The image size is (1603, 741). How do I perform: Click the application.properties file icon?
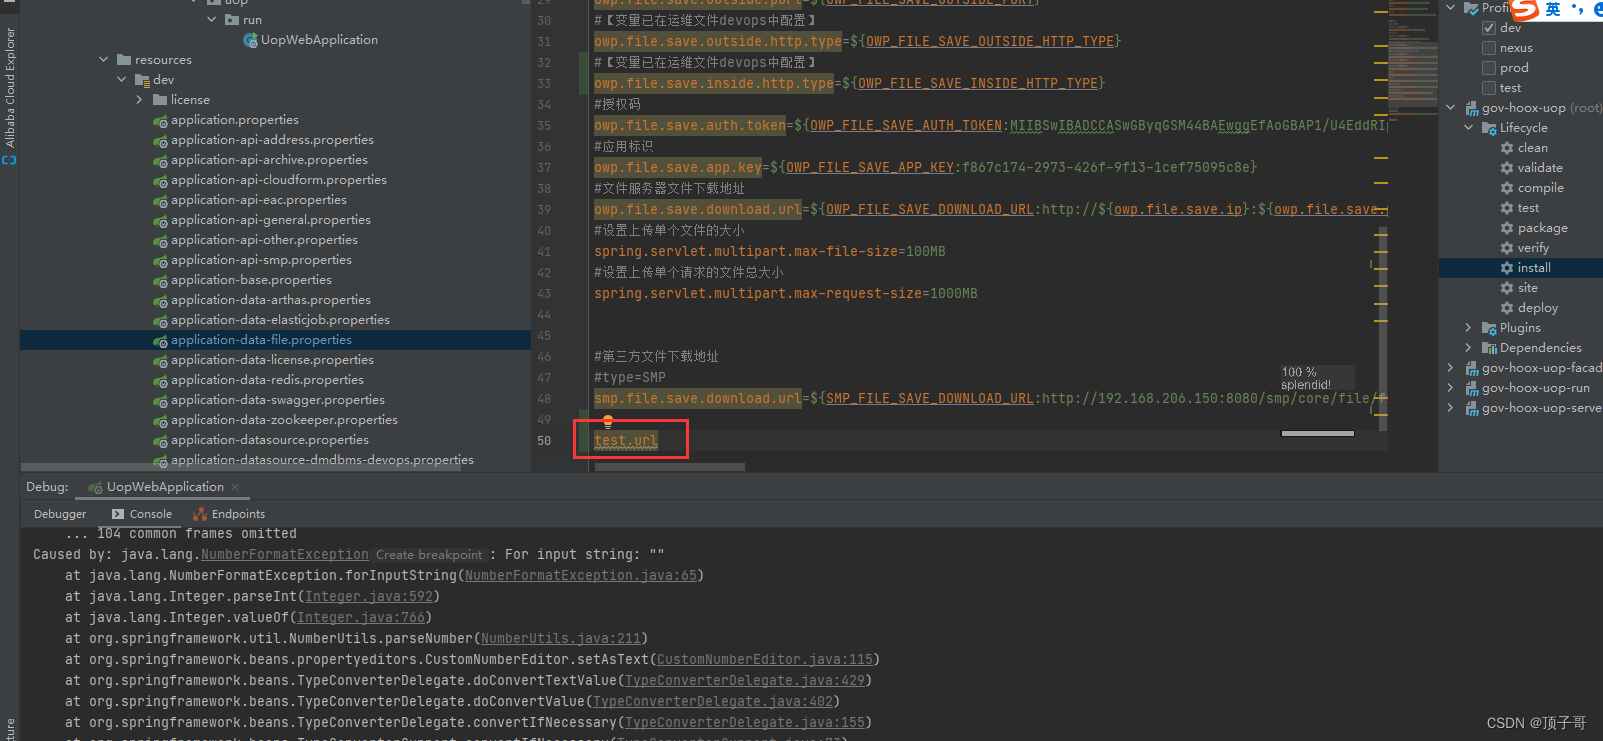click(160, 121)
